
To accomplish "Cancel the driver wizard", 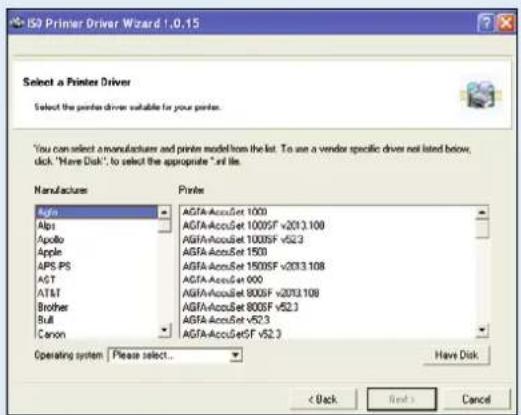I will click(x=477, y=399).
